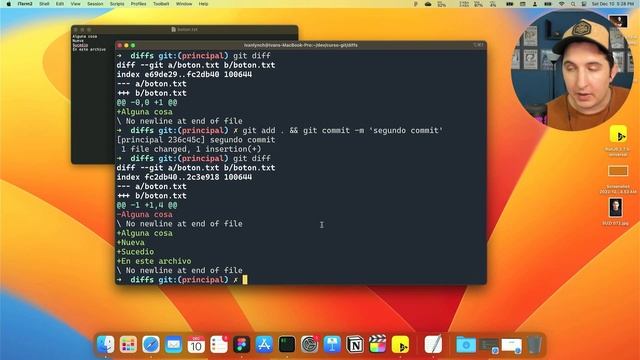Open the Shell menu

click(44, 4)
